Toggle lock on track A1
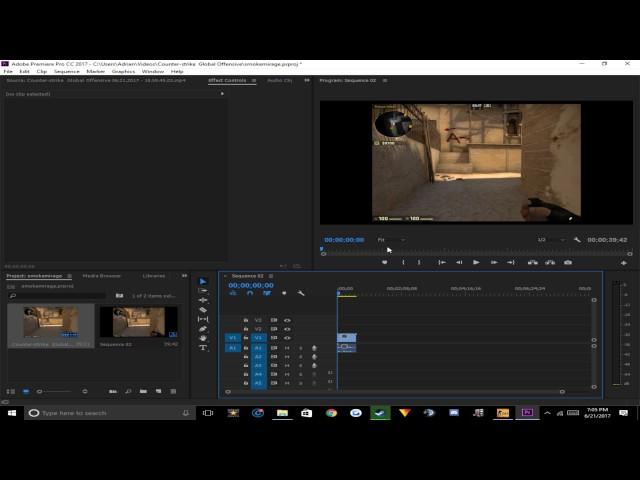Screen dimensions: 640x480 click(x=246, y=348)
